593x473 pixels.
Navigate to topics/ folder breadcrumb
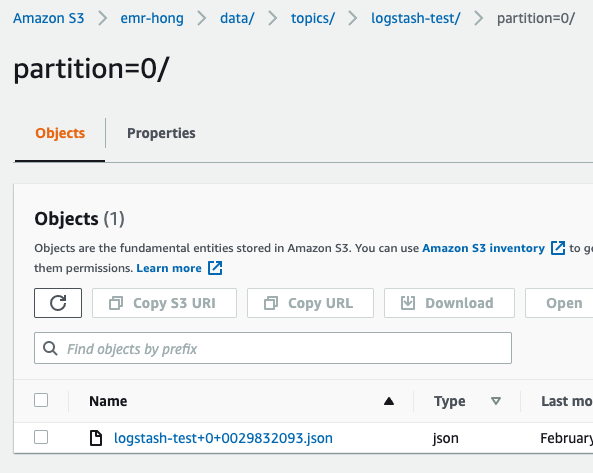pos(313,18)
